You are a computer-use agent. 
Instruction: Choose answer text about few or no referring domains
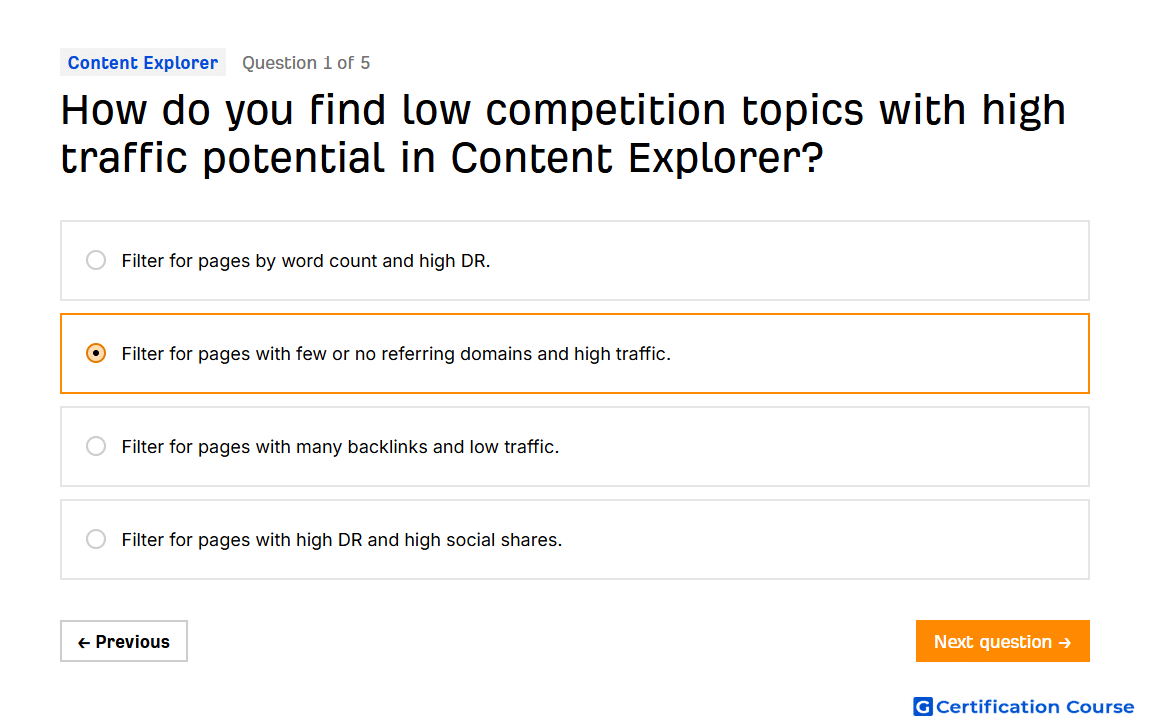[x=396, y=354]
